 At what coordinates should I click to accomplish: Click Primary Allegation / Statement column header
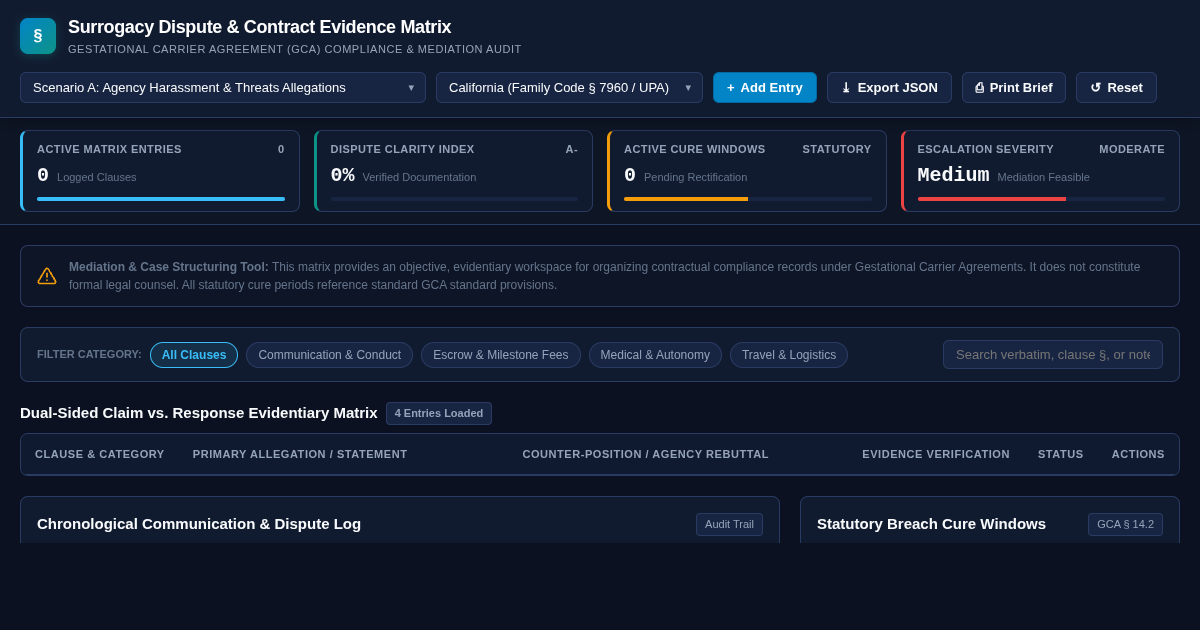click(300, 454)
